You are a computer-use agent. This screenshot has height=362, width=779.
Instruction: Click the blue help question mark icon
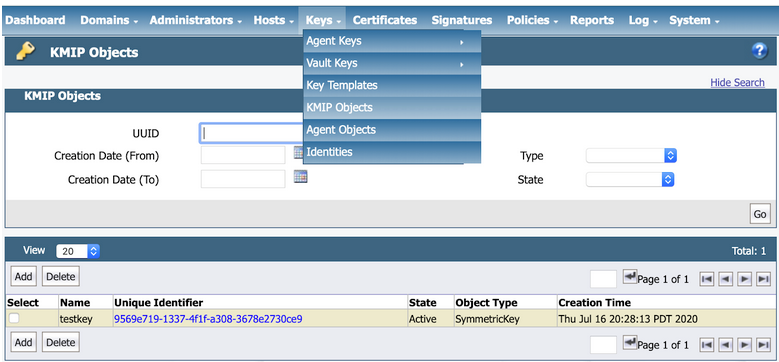pos(760,51)
